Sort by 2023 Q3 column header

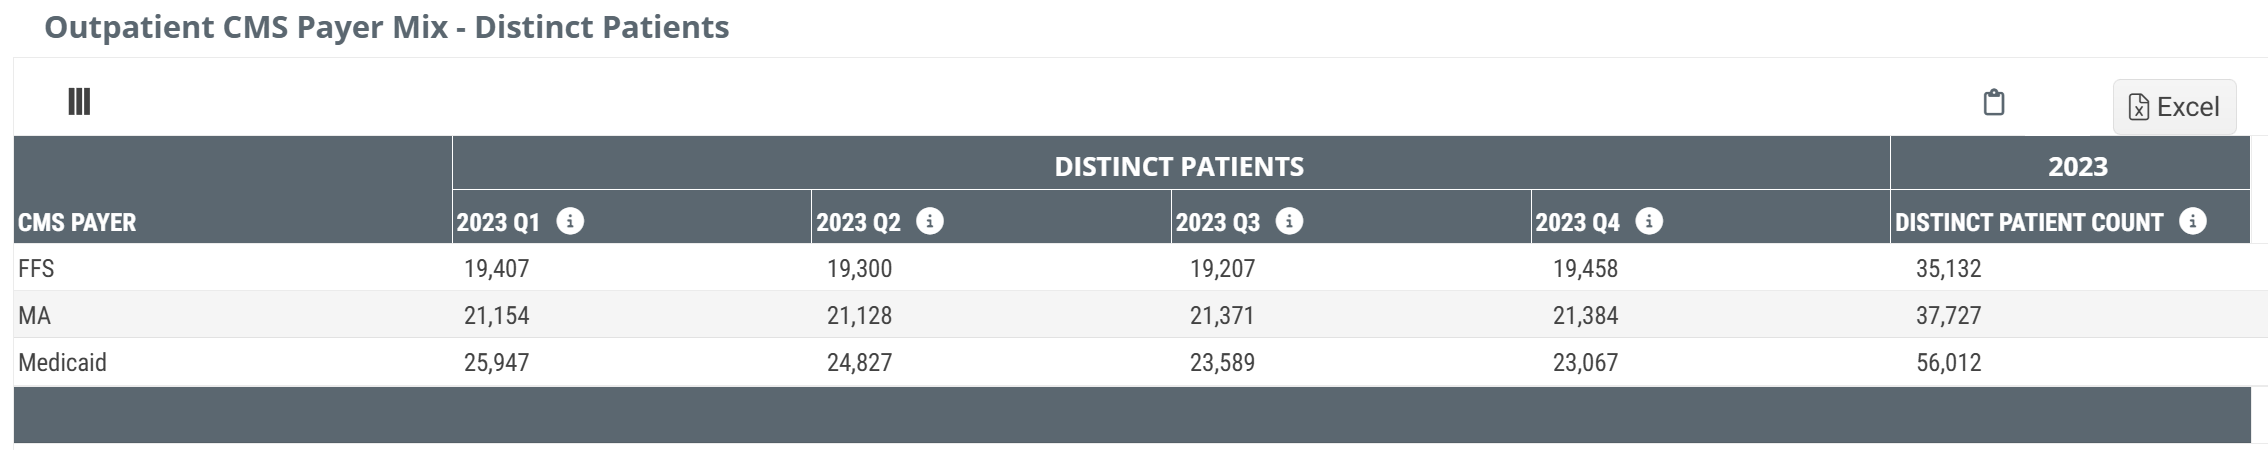coord(1217,222)
